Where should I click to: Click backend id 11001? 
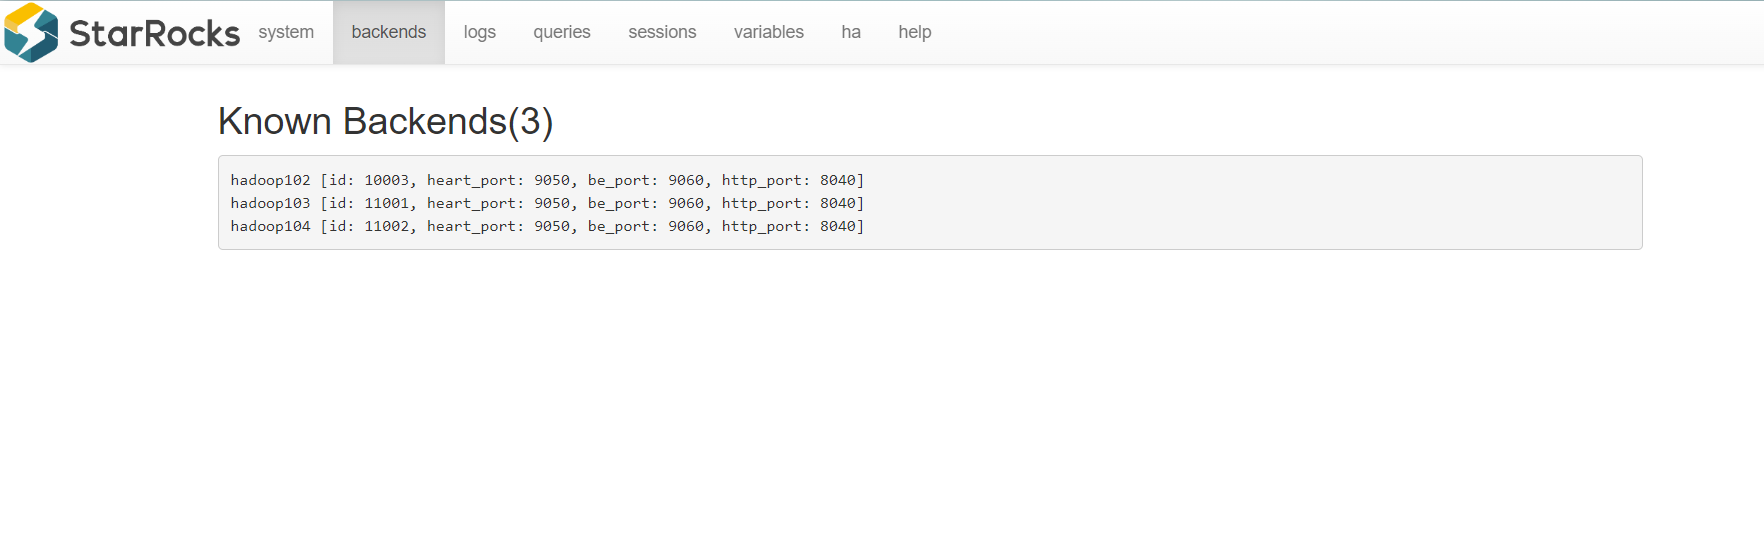[387, 203]
